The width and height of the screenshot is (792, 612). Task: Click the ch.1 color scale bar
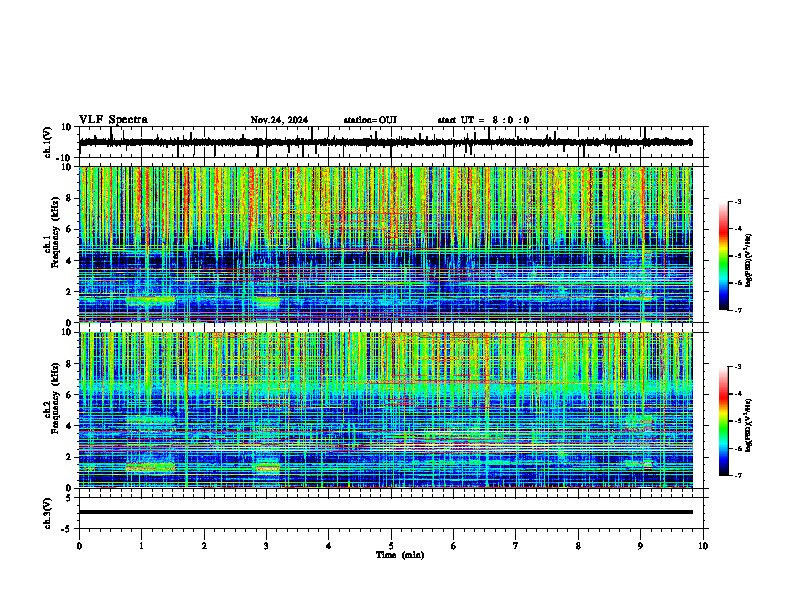tap(724, 256)
